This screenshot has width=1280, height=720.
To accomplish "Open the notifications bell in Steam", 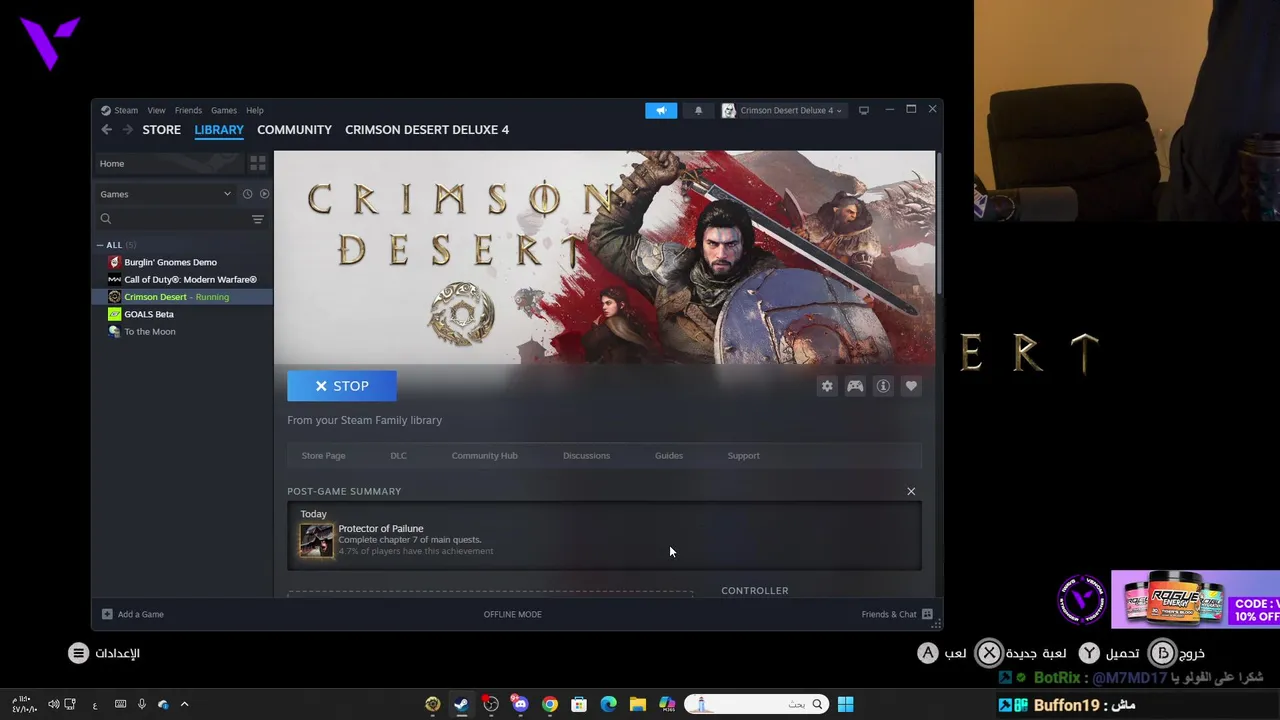I will [698, 110].
